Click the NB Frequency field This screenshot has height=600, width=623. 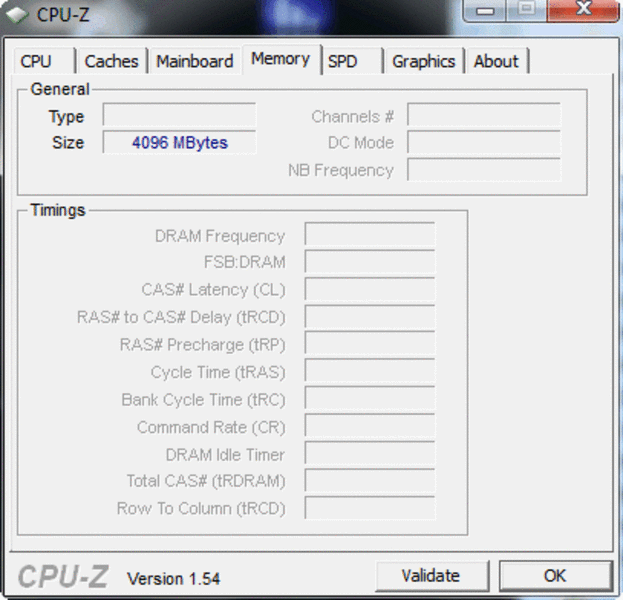pos(484,170)
